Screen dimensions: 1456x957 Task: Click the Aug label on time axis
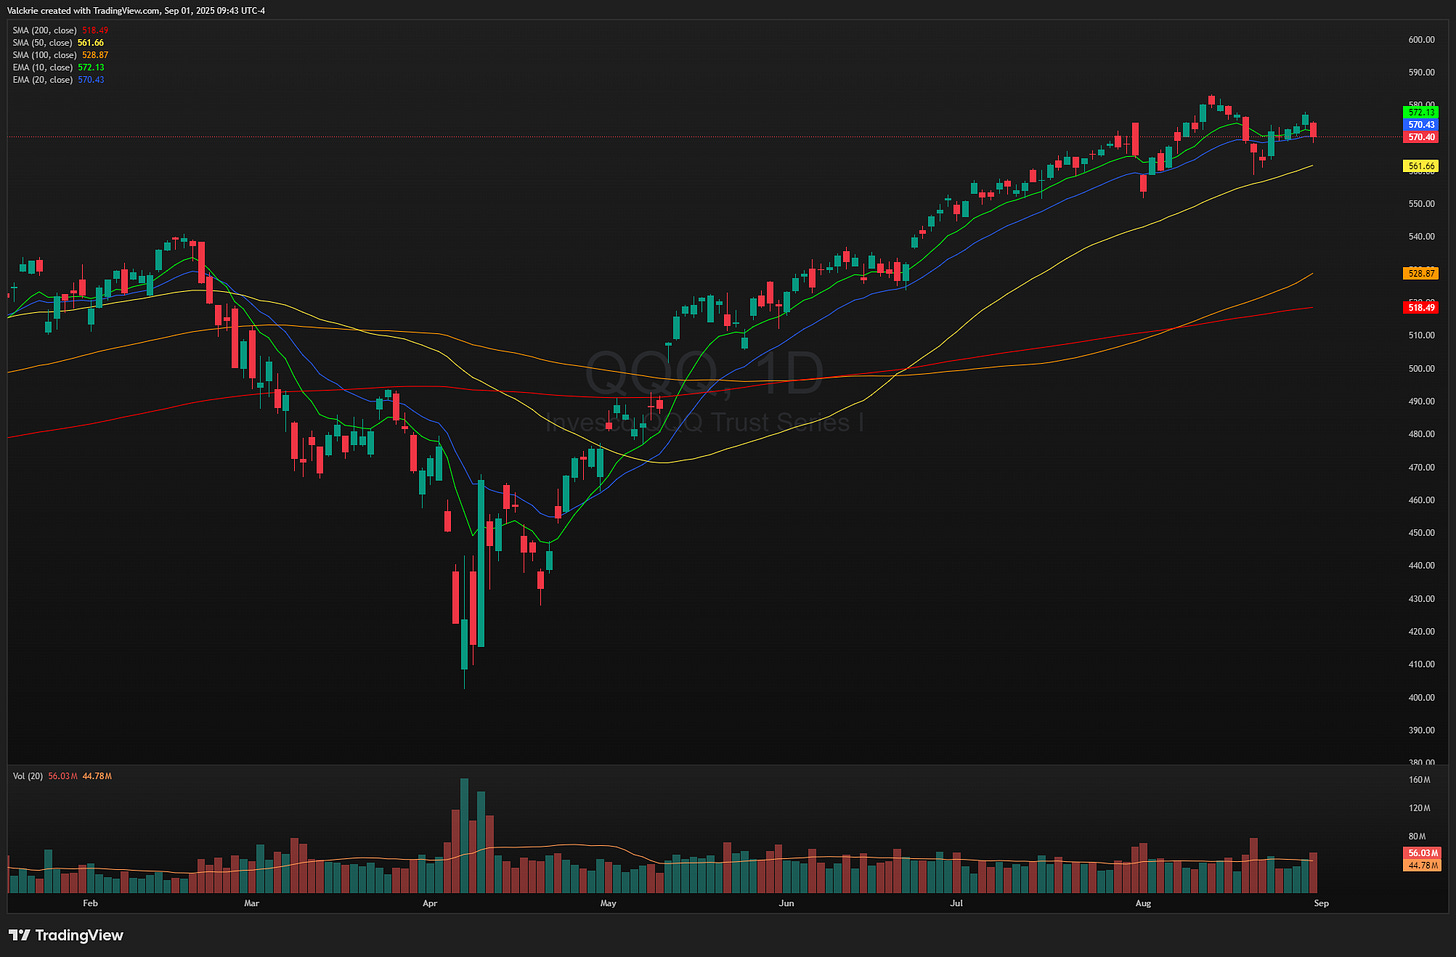[x=1143, y=903]
